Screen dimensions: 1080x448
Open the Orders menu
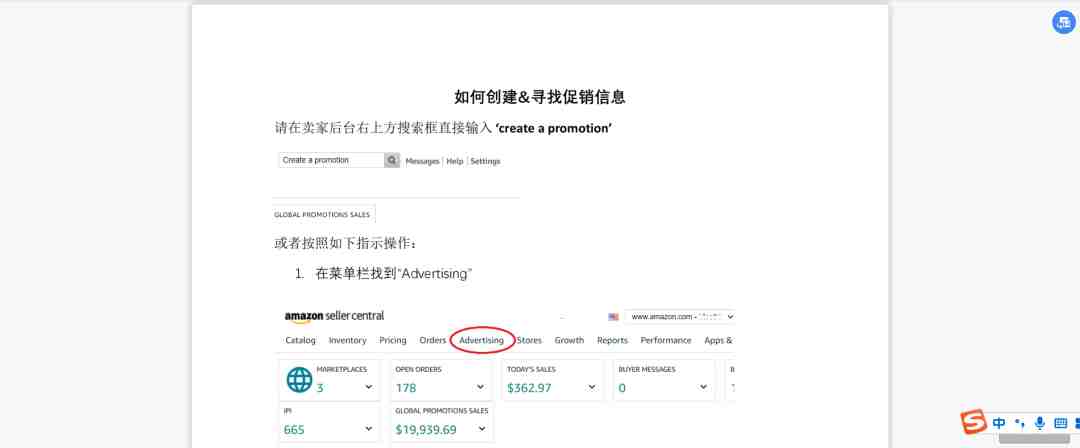click(x=433, y=340)
